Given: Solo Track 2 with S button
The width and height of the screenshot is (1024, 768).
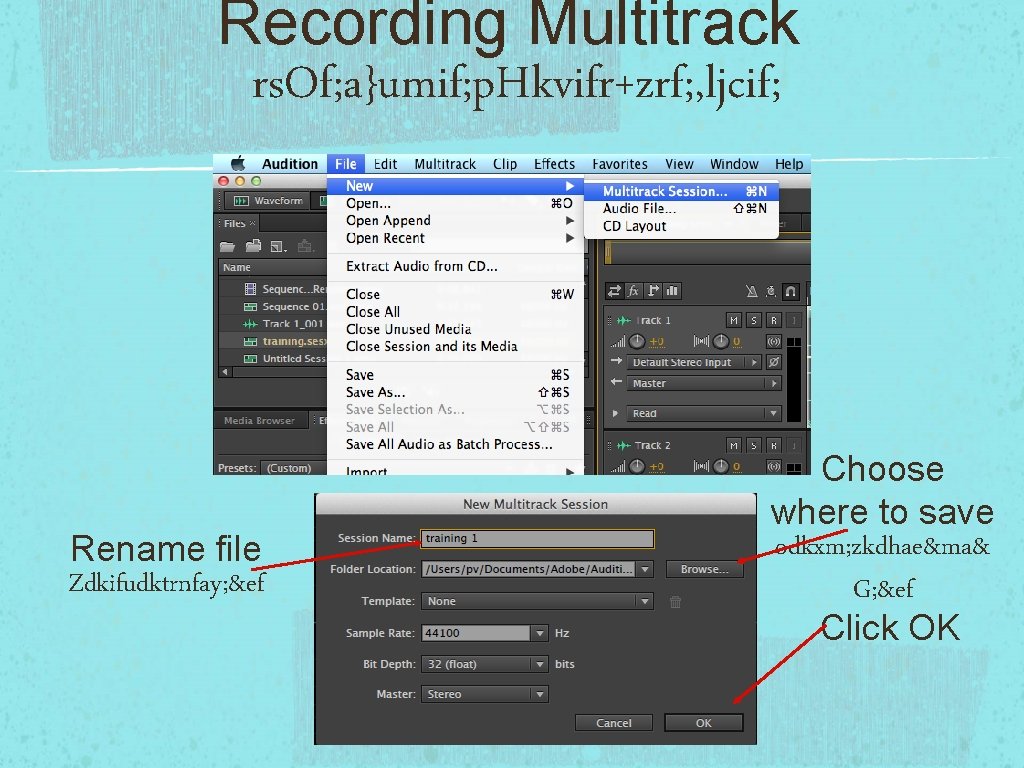Looking at the screenshot, I should [x=754, y=445].
